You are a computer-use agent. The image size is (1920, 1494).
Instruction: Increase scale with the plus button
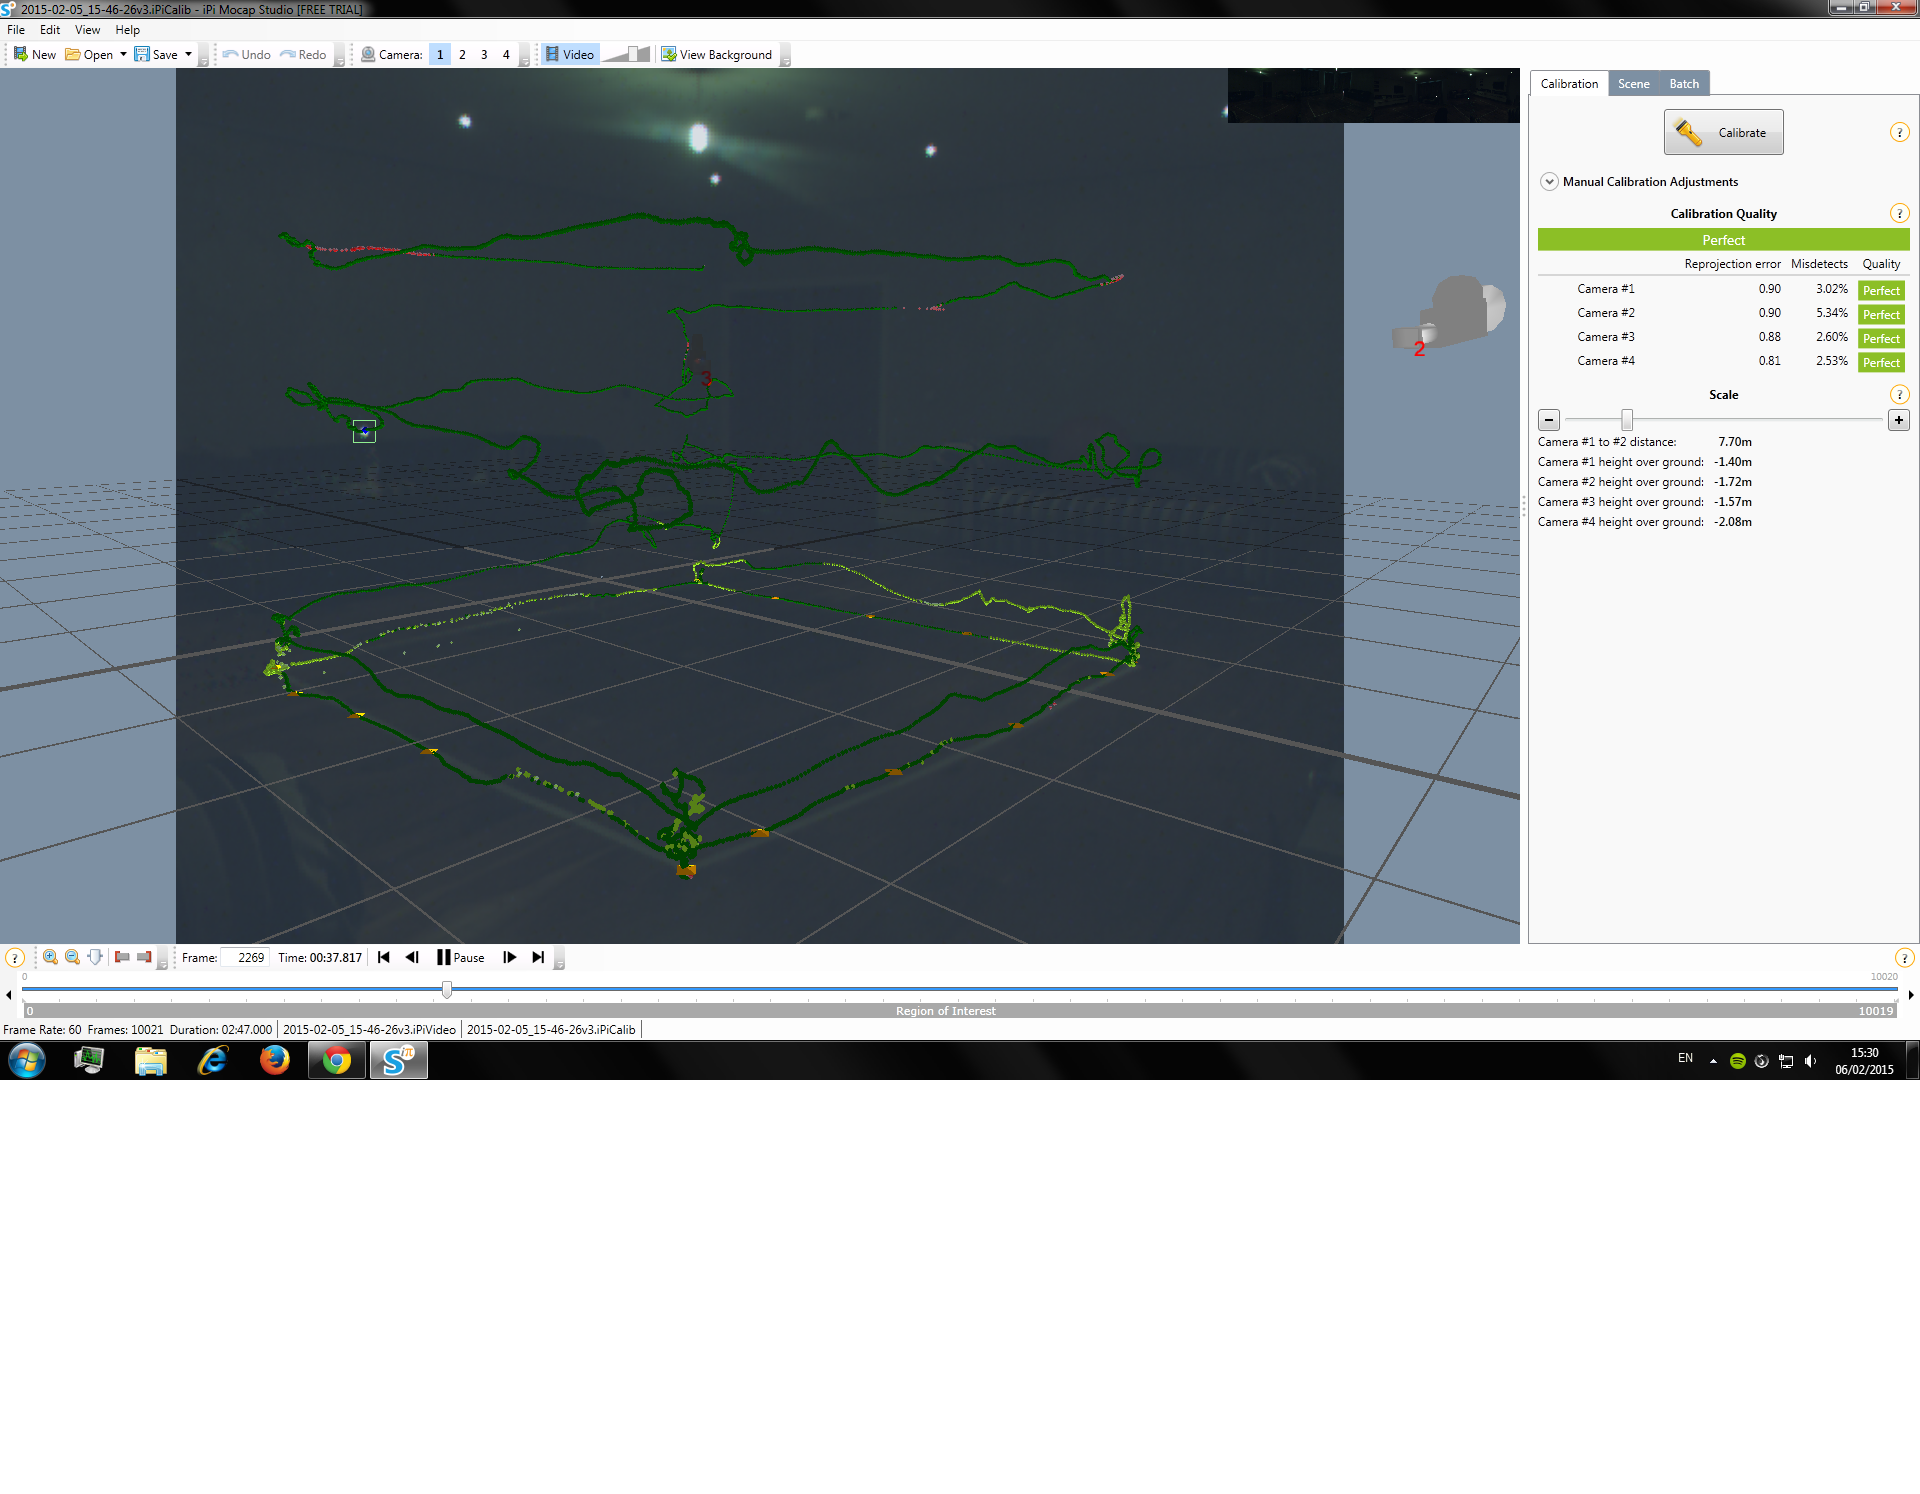(1899, 420)
